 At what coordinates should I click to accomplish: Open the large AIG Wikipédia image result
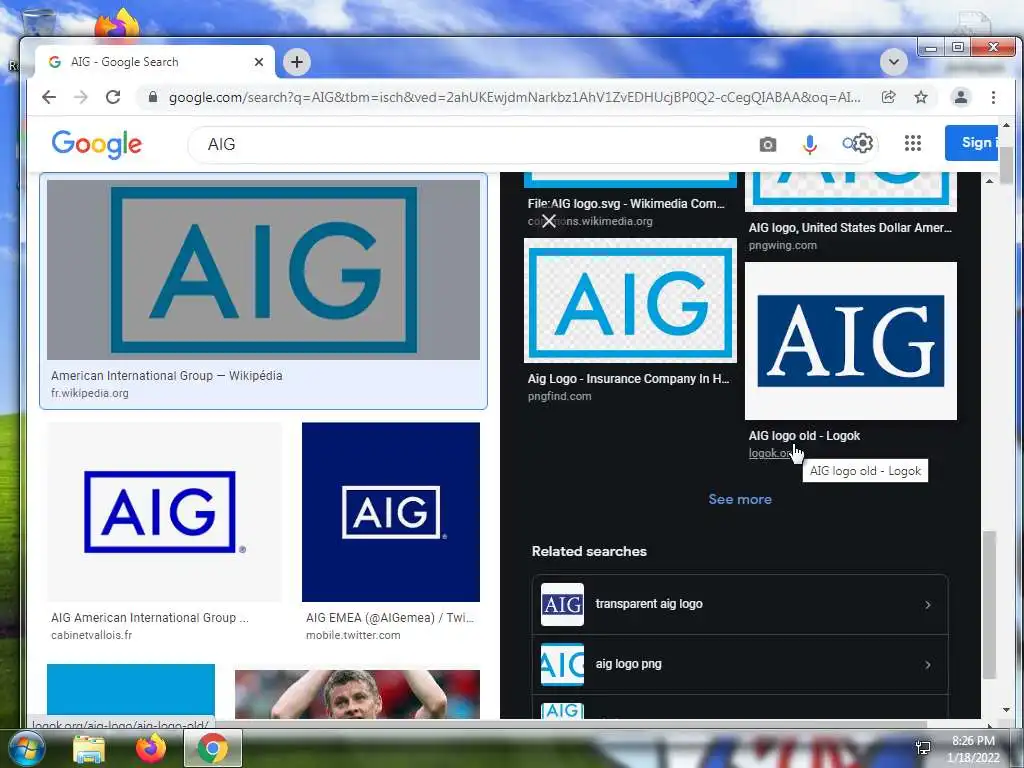[263, 270]
